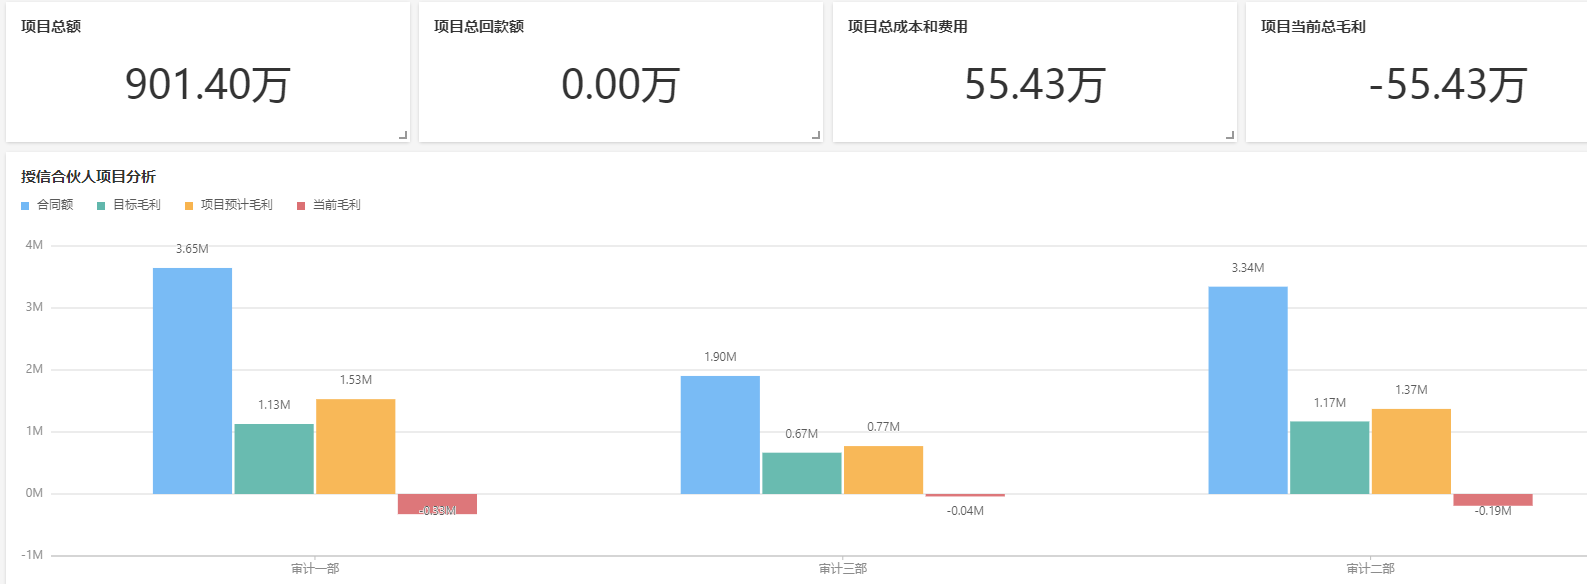This screenshot has height=584, width=1587.
Task: Hide the 目标毛利 legend series
Action: pyautogui.click(x=129, y=205)
